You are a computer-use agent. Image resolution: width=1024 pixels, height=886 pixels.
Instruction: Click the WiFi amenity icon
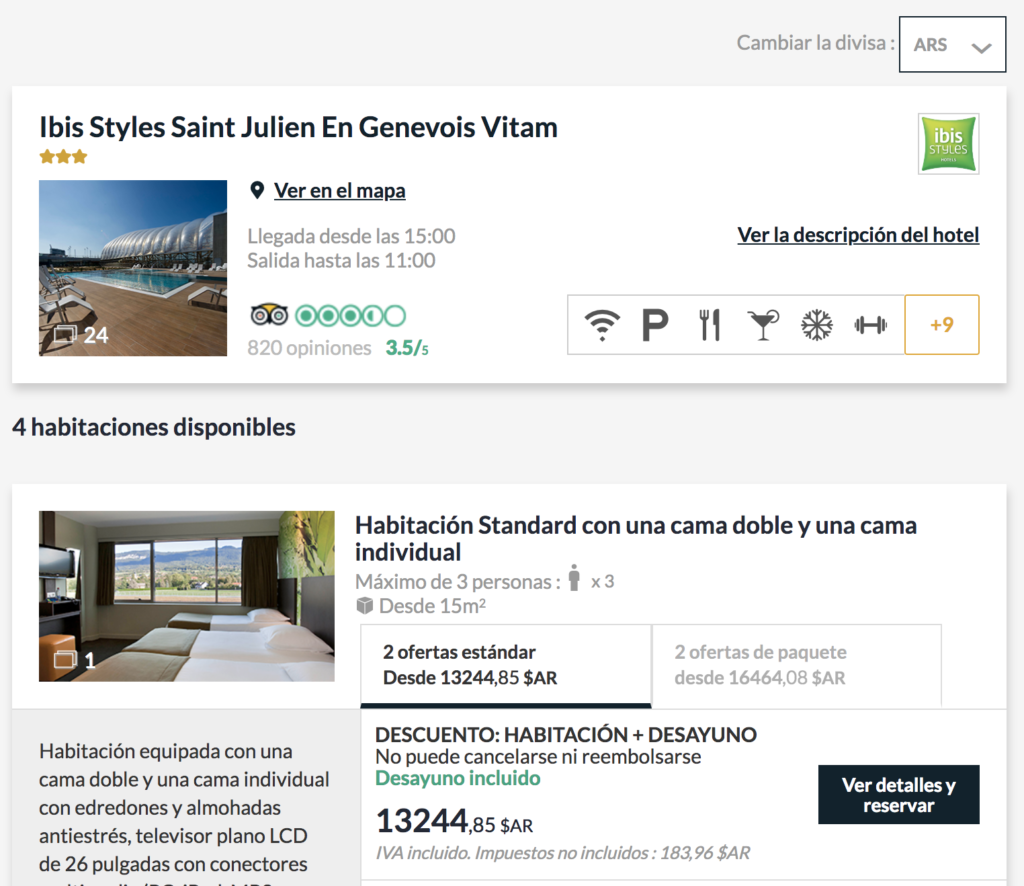[x=601, y=325]
